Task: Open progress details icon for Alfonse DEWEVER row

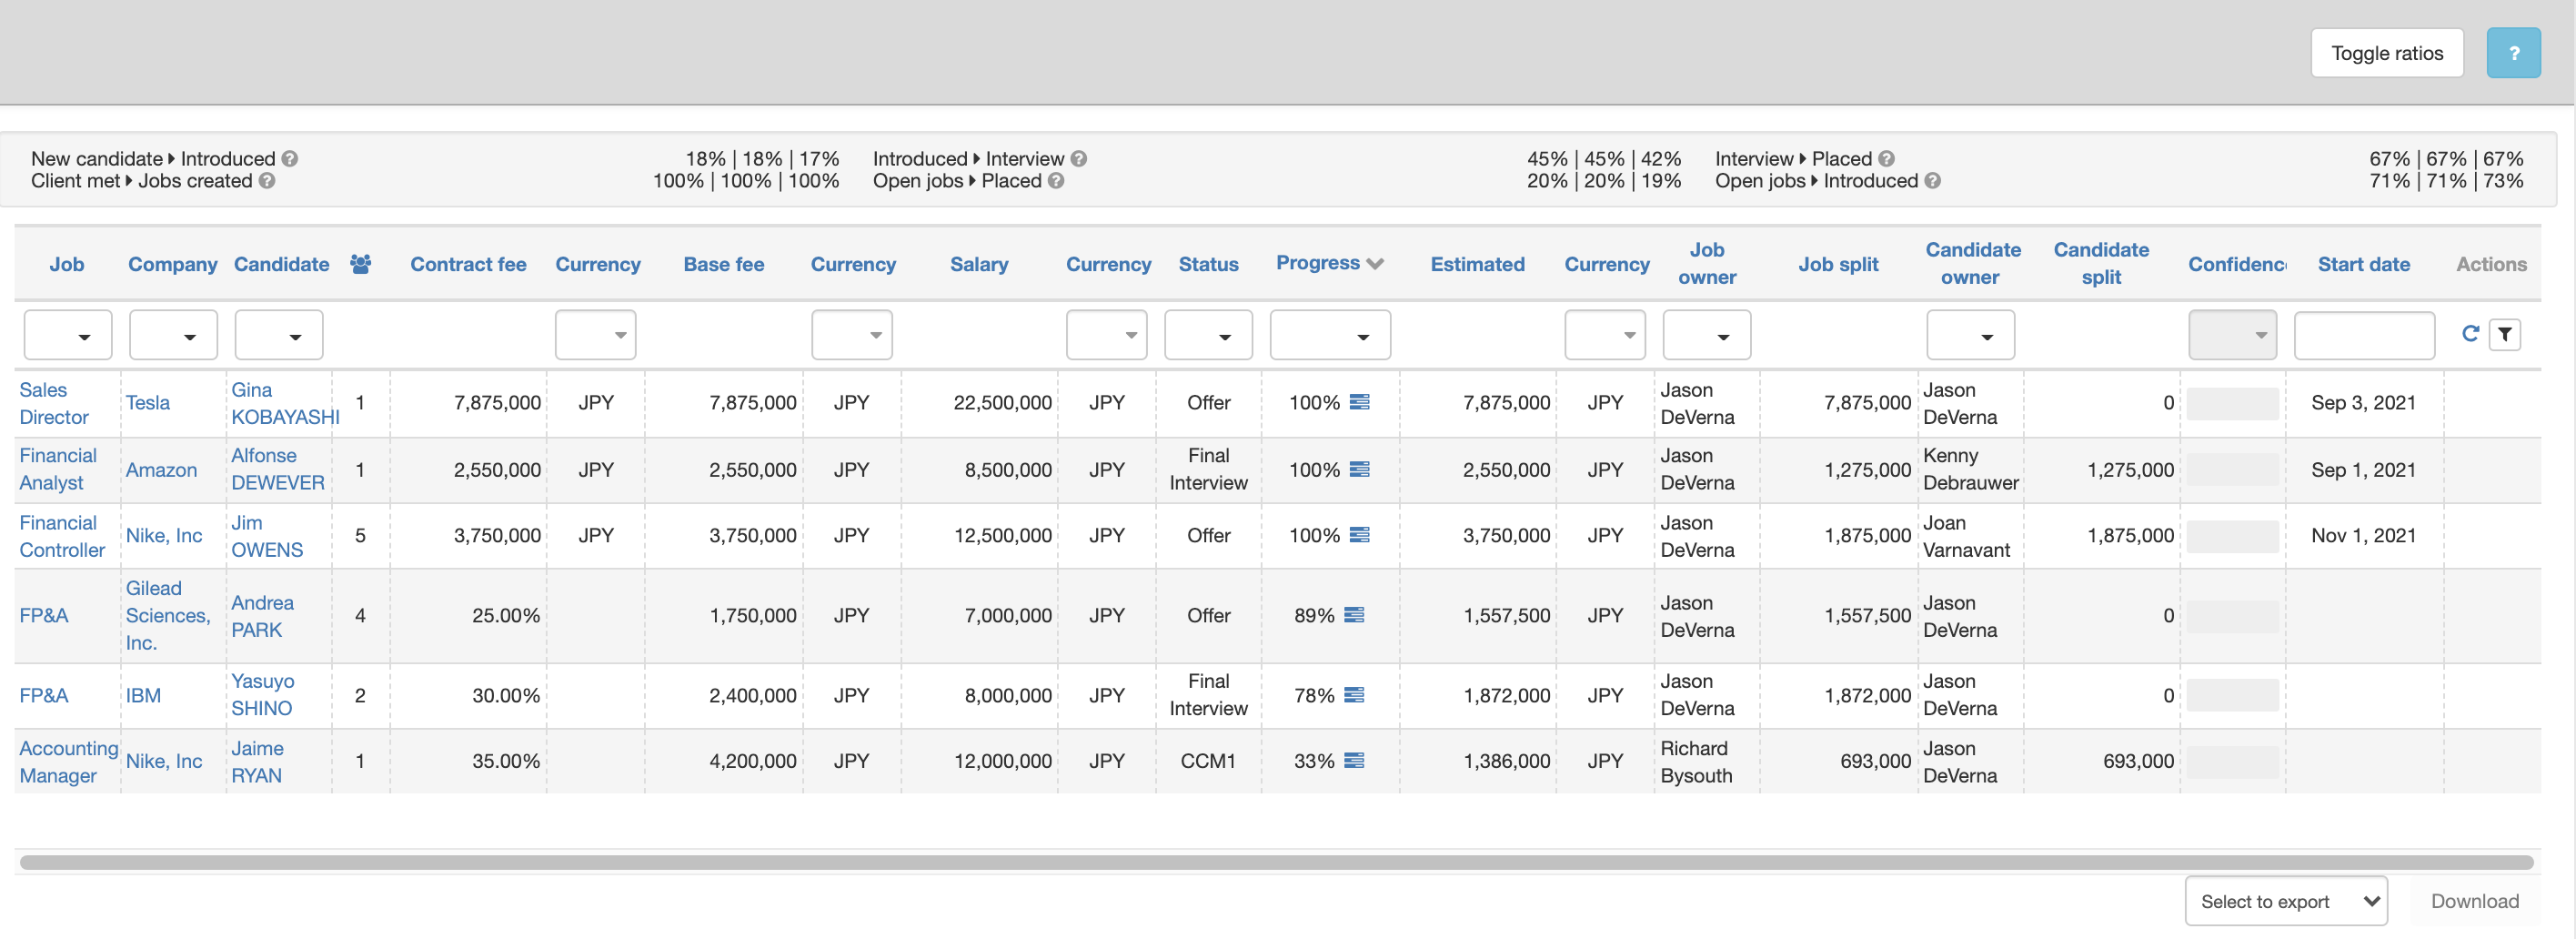Action: pyautogui.click(x=1359, y=469)
